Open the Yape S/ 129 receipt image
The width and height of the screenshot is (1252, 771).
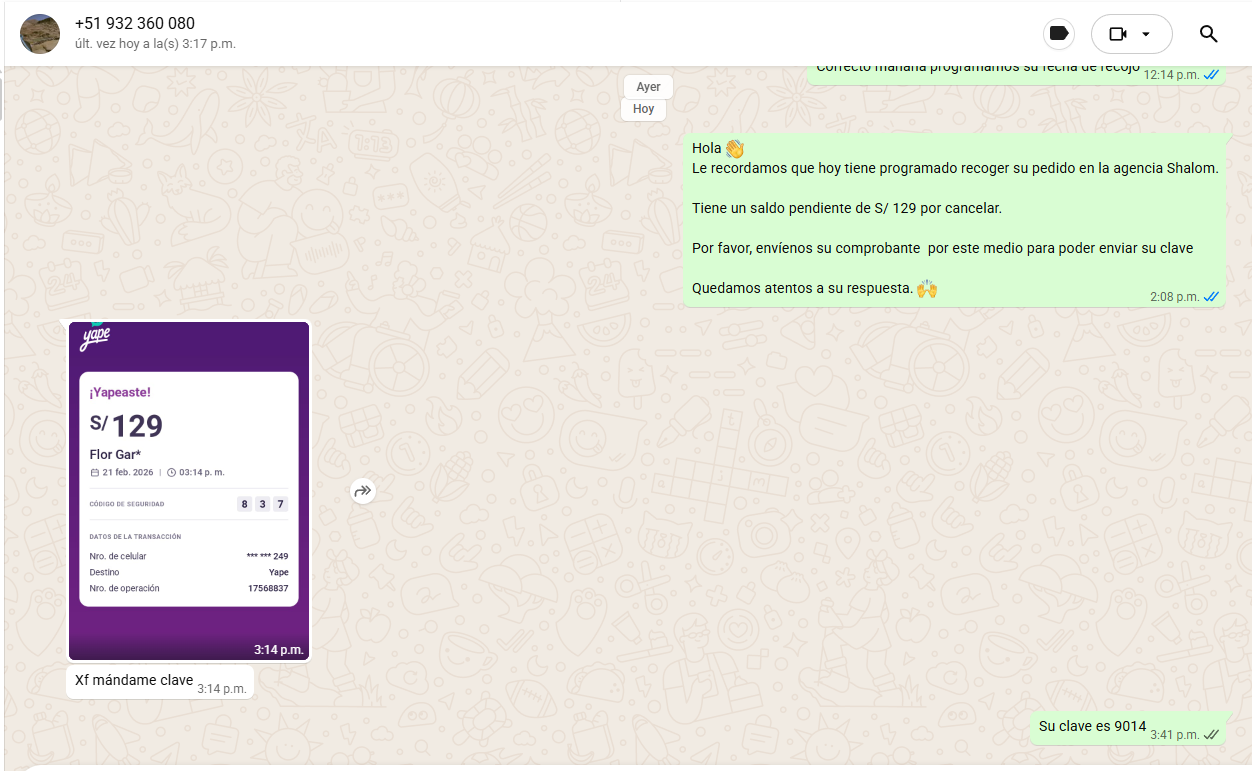point(189,490)
